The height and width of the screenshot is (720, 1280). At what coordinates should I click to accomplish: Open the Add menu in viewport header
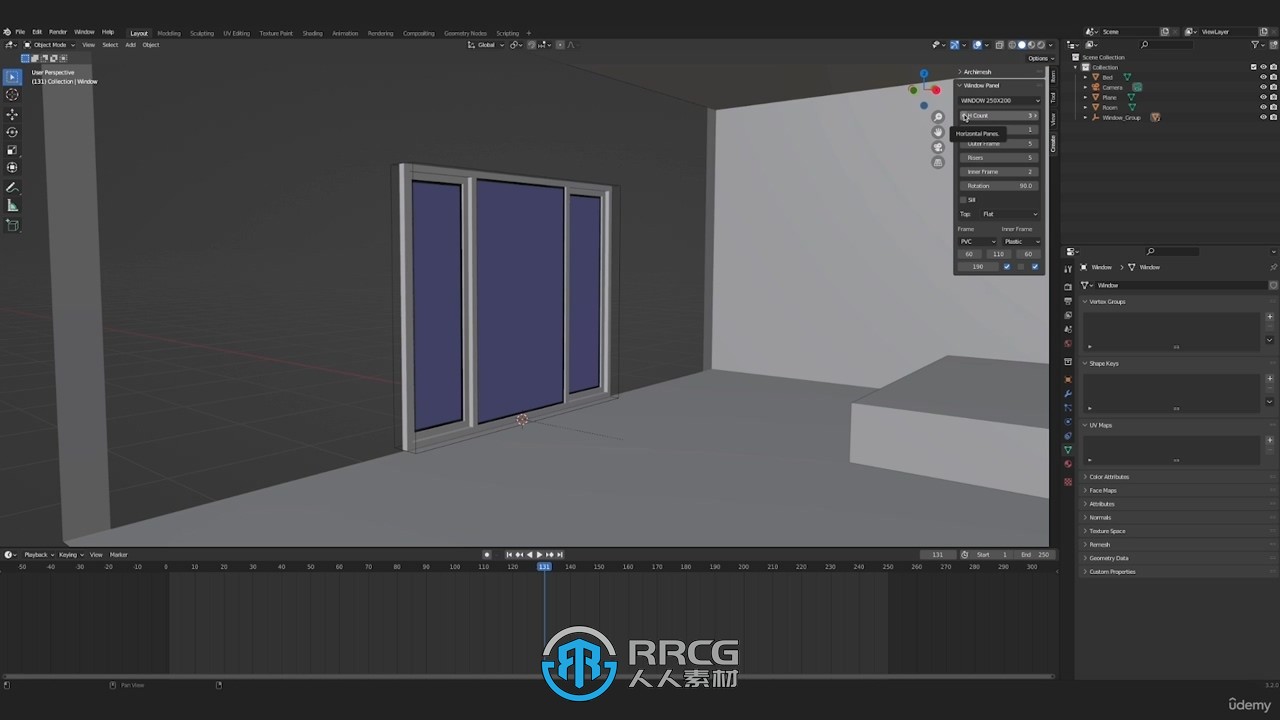(130, 45)
